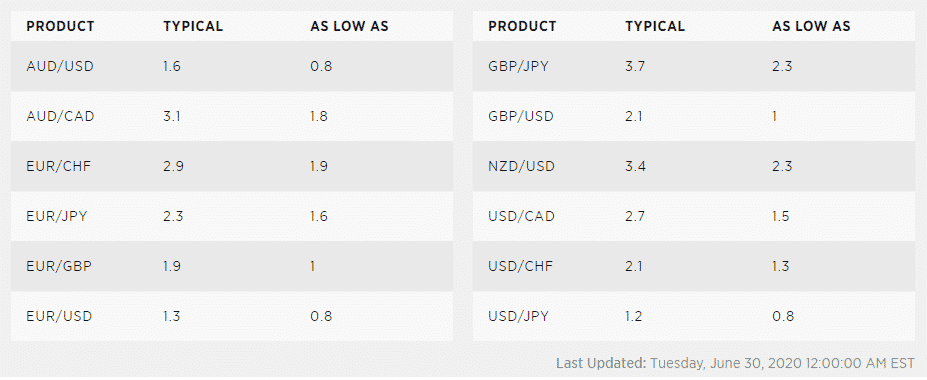The image size is (927, 380).
Task: Click the AUD/USD product cell
Action: pos(60,66)
